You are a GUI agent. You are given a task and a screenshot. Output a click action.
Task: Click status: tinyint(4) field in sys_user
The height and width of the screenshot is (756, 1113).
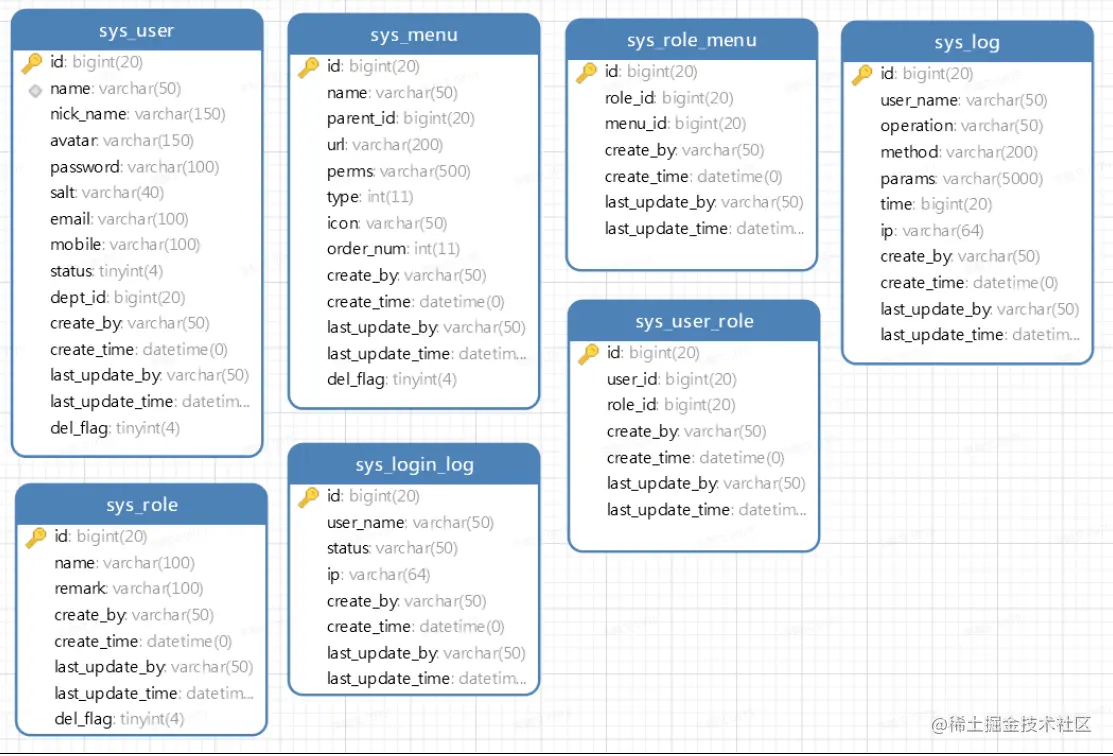pos(106,271)
